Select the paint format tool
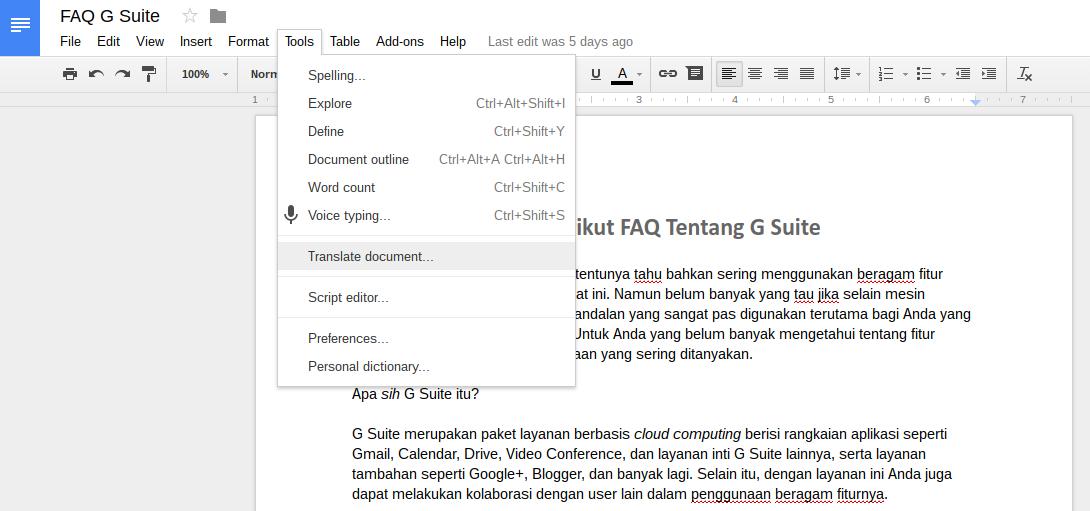Screen dimensions: 1090x511 (149, 74)
